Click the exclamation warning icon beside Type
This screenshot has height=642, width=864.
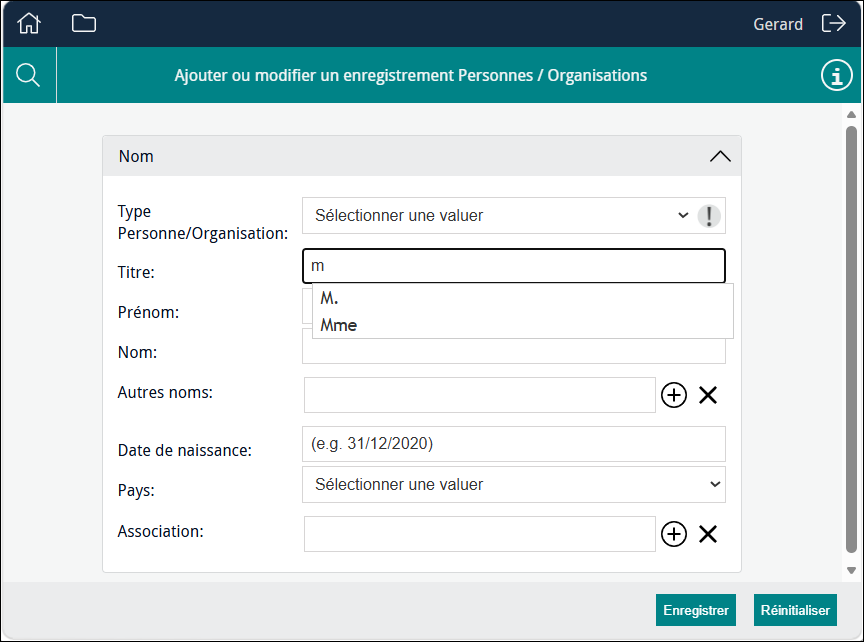(x=709, y=215)
